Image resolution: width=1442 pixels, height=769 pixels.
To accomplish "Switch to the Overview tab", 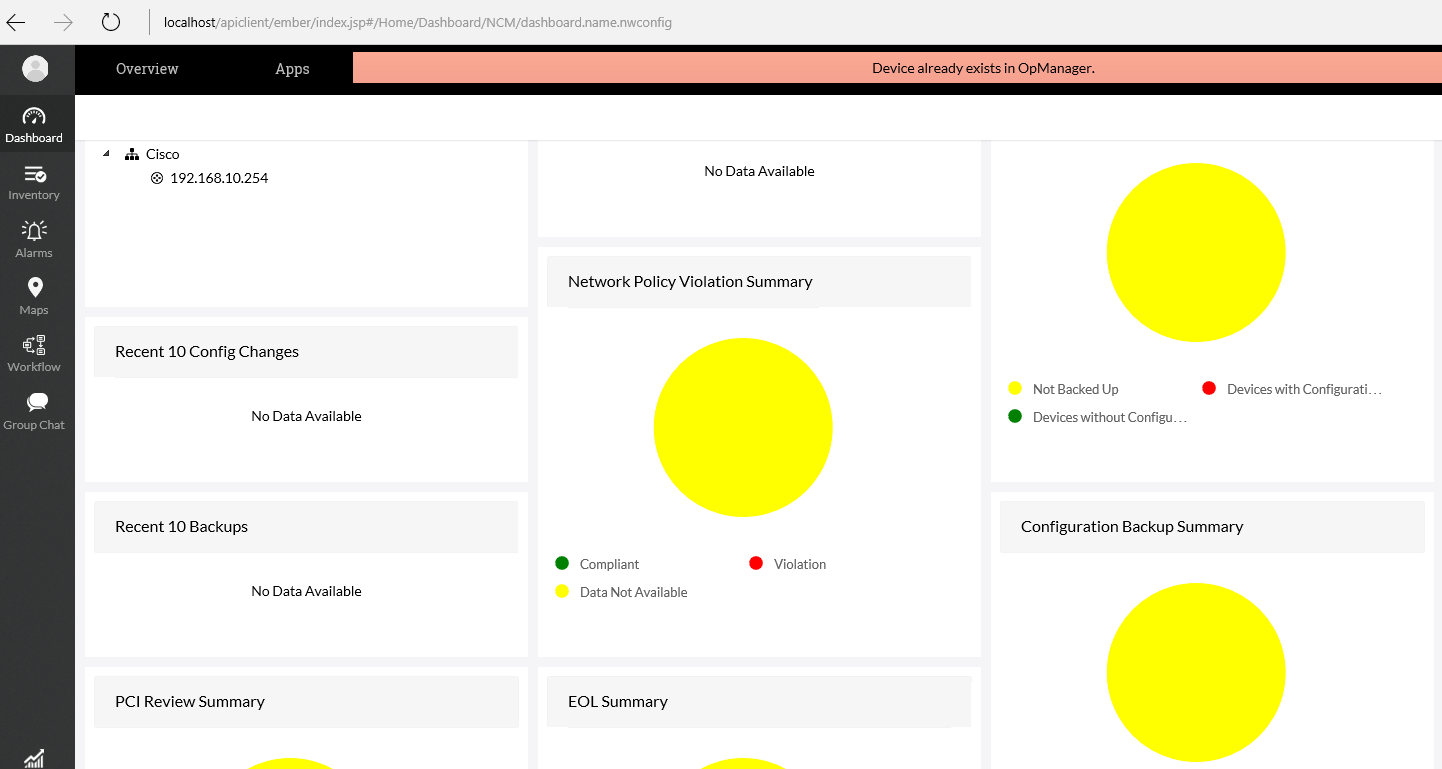I will point(146,68).
